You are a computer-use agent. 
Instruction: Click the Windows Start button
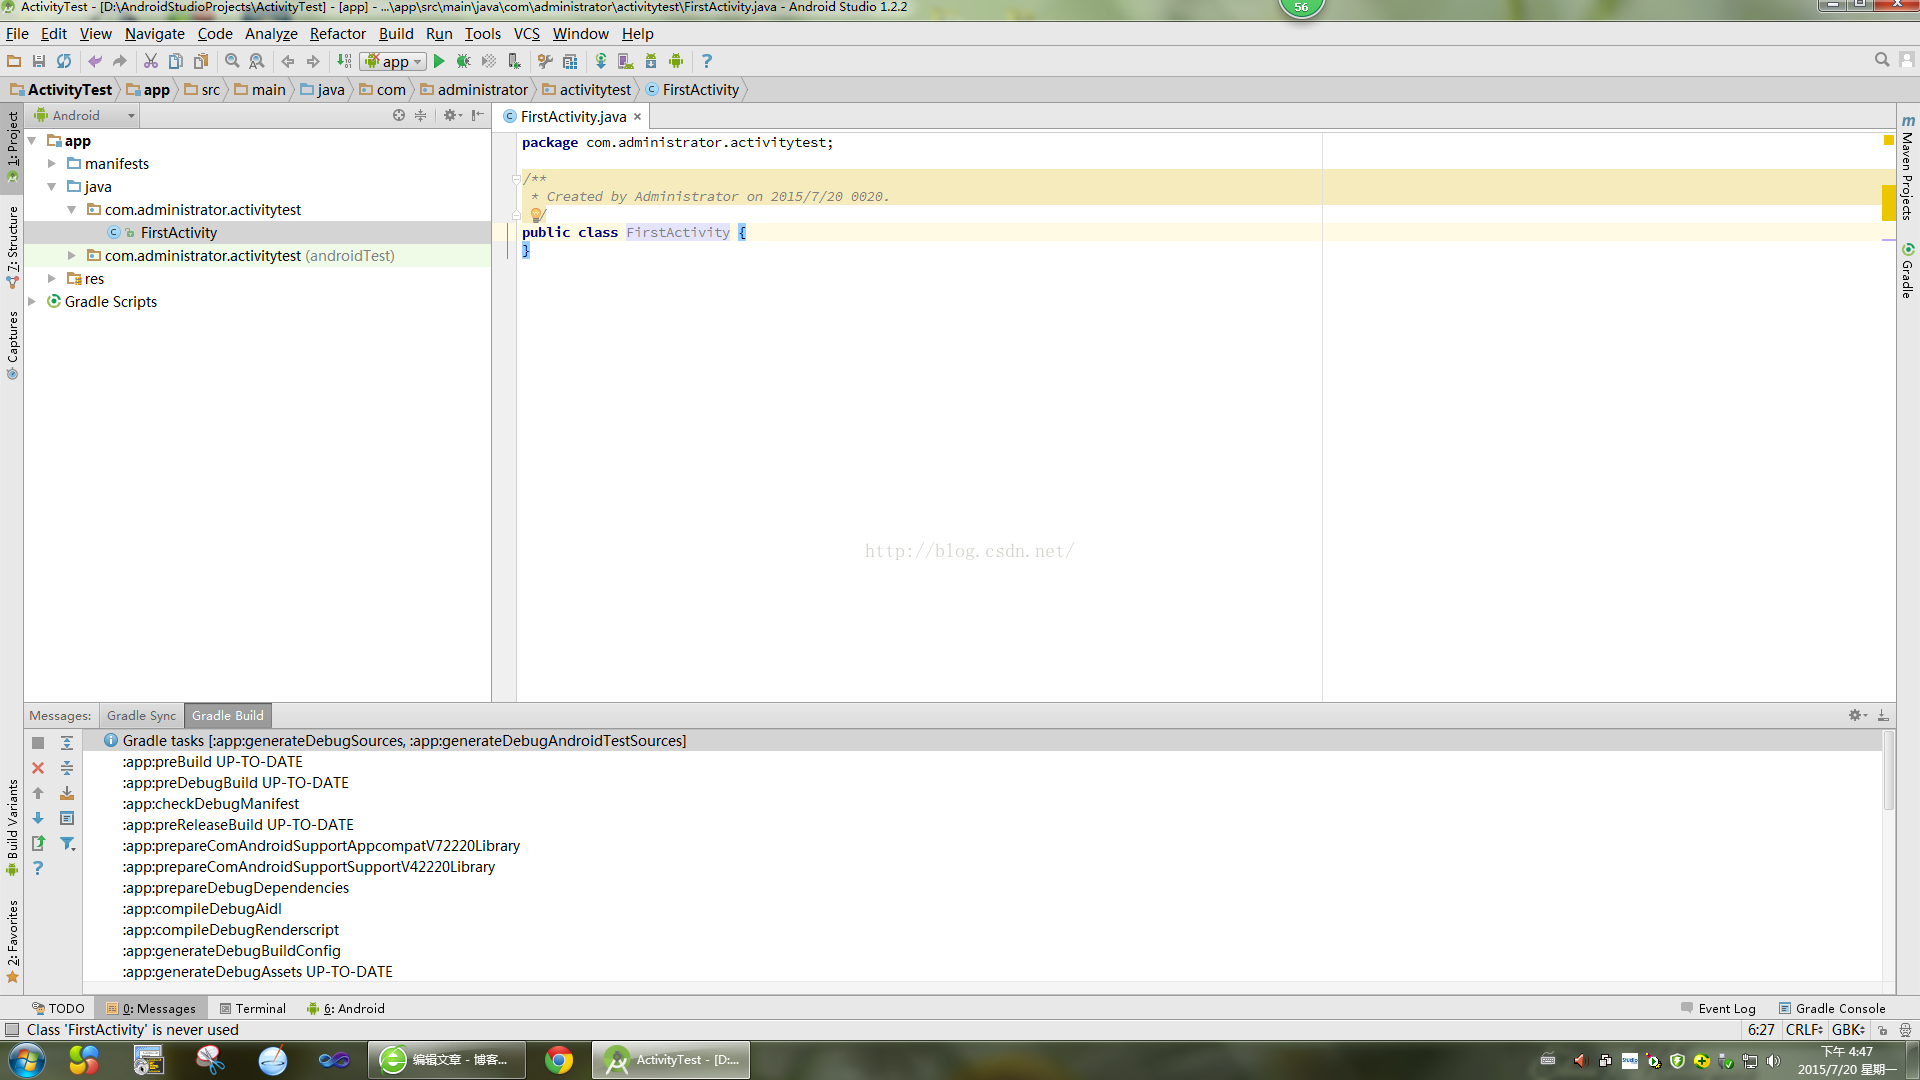pyautogui.click(x=26, y=1060)
